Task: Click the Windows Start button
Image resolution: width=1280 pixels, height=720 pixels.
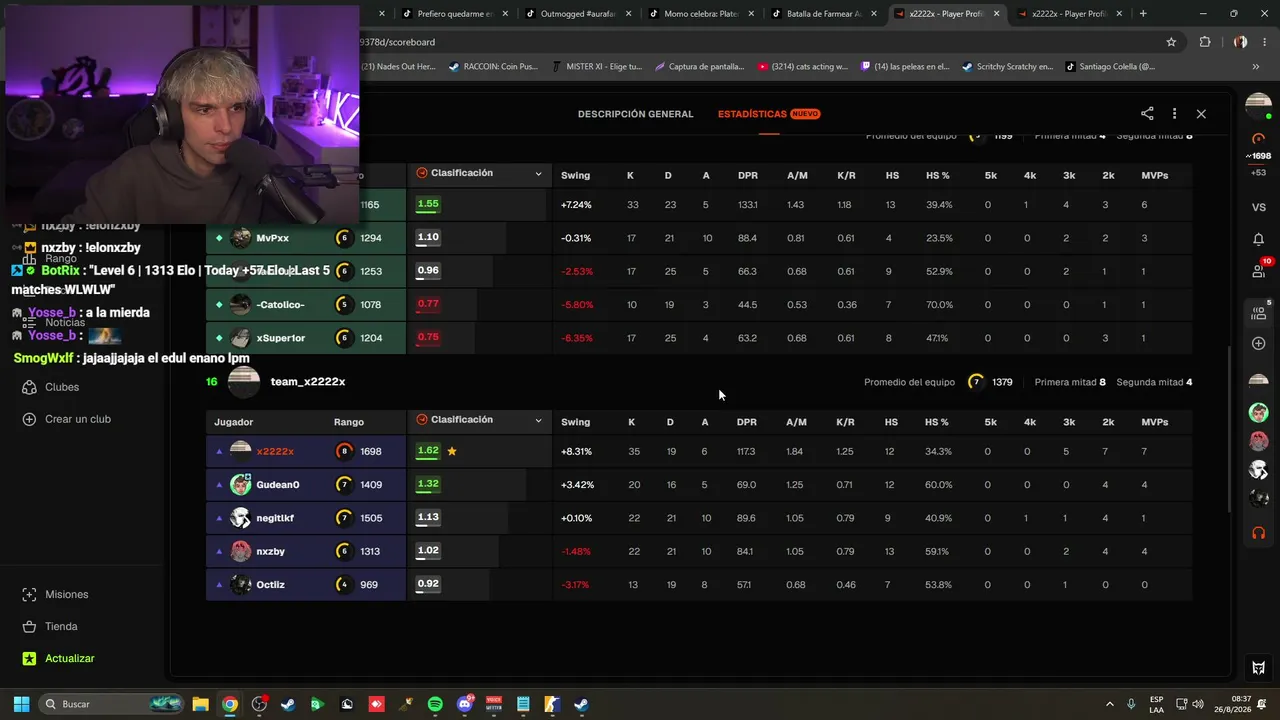Action: 21,704
